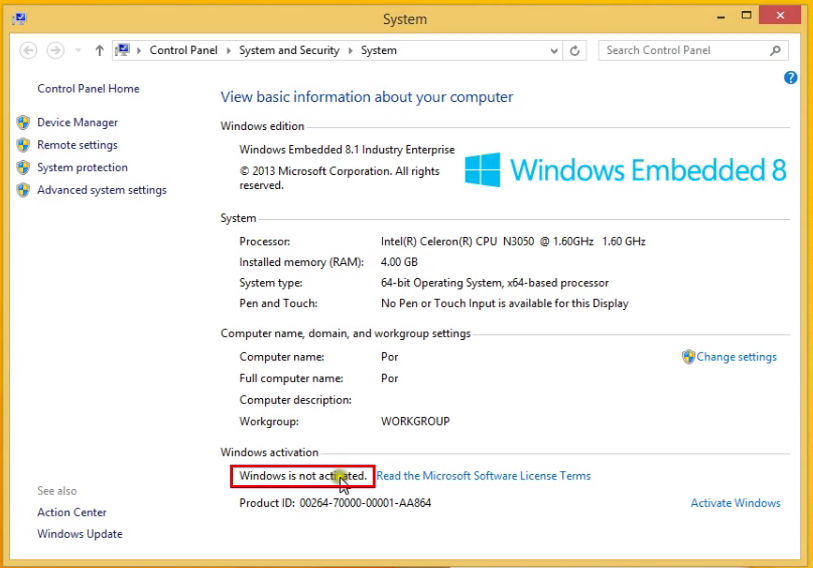Image resolution: width=813 pixels, height=568 pixels.
Task: Click the search magnifier icon
Action: 775,50
